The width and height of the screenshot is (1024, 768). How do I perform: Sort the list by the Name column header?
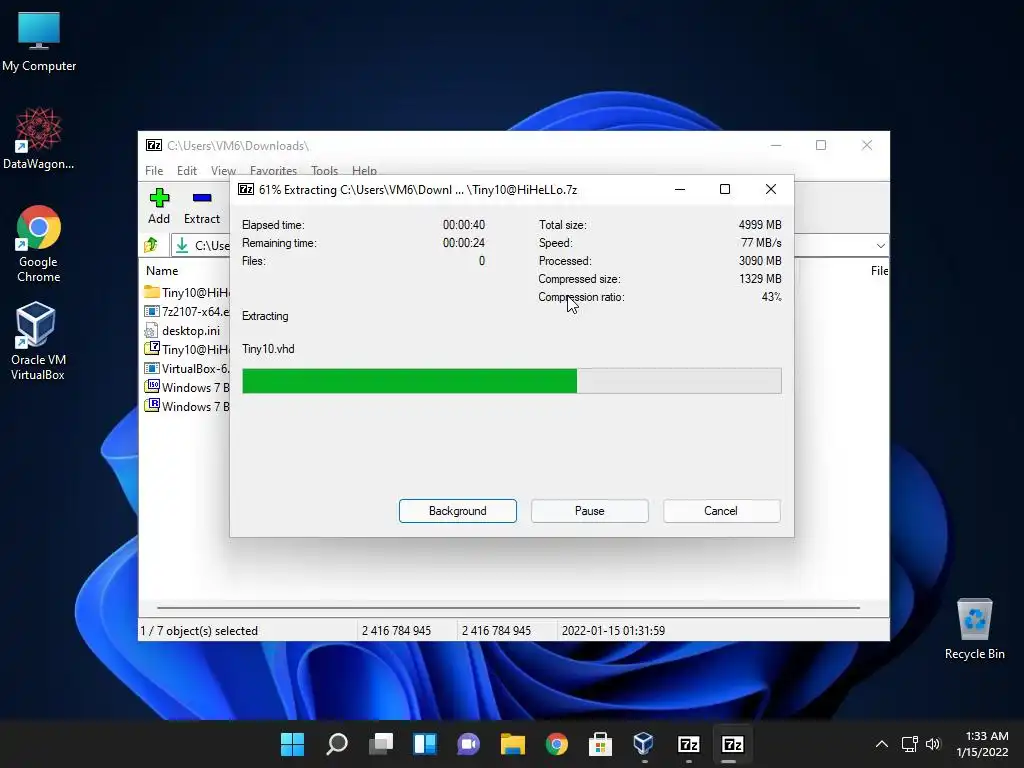162,270
